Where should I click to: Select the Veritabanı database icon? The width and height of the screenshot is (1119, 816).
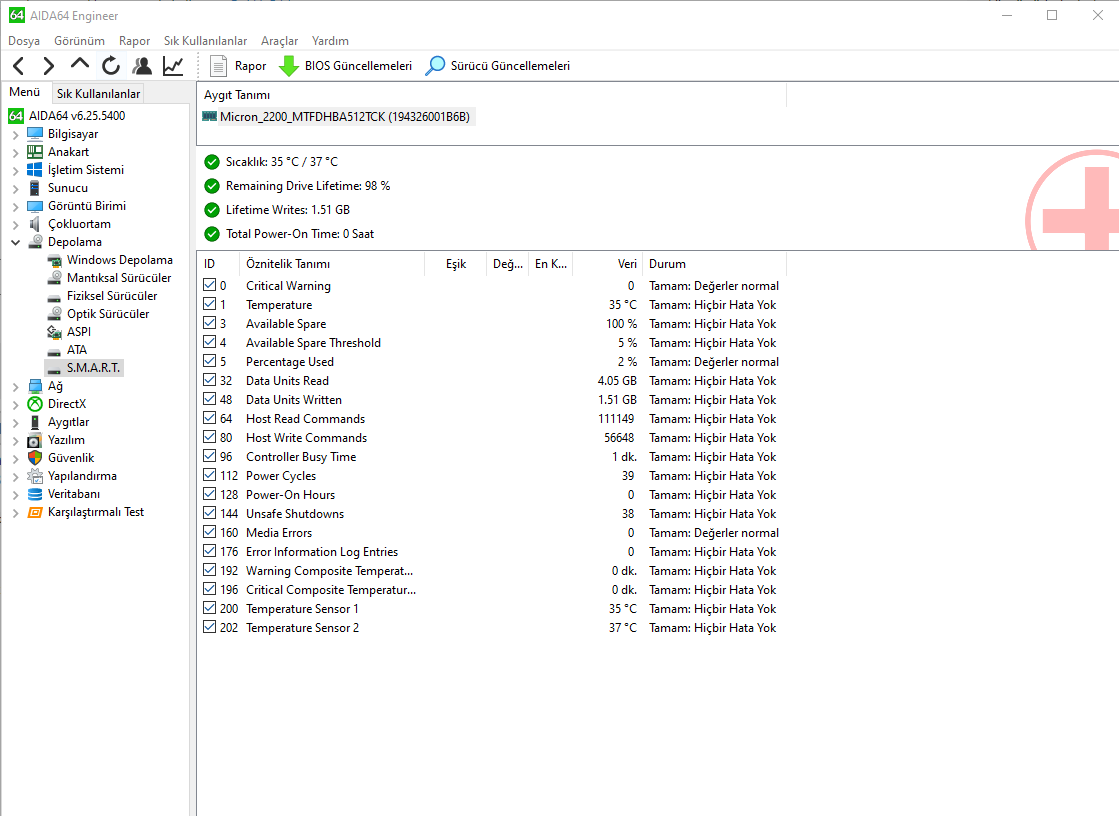tap(35, 494)
